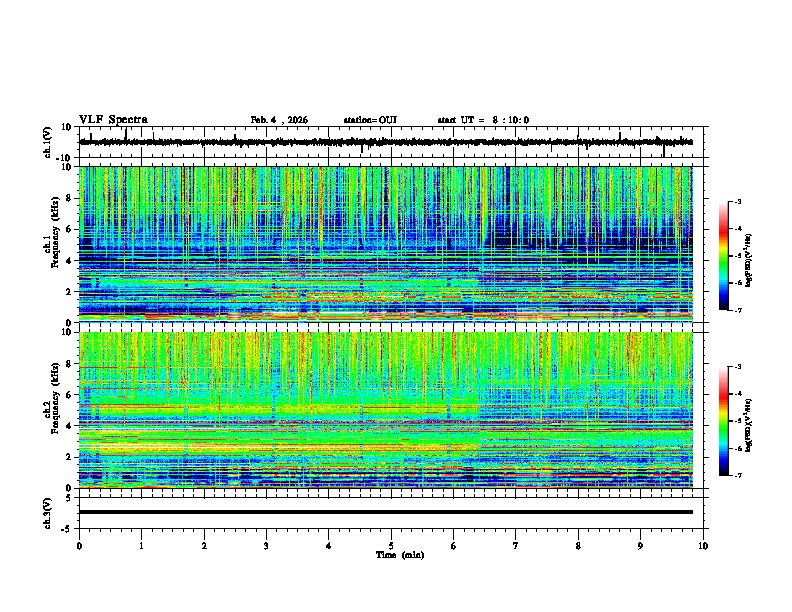Click time axis tick label 6
The width and height of the screenshot is (792, 612).
[454, 546]
